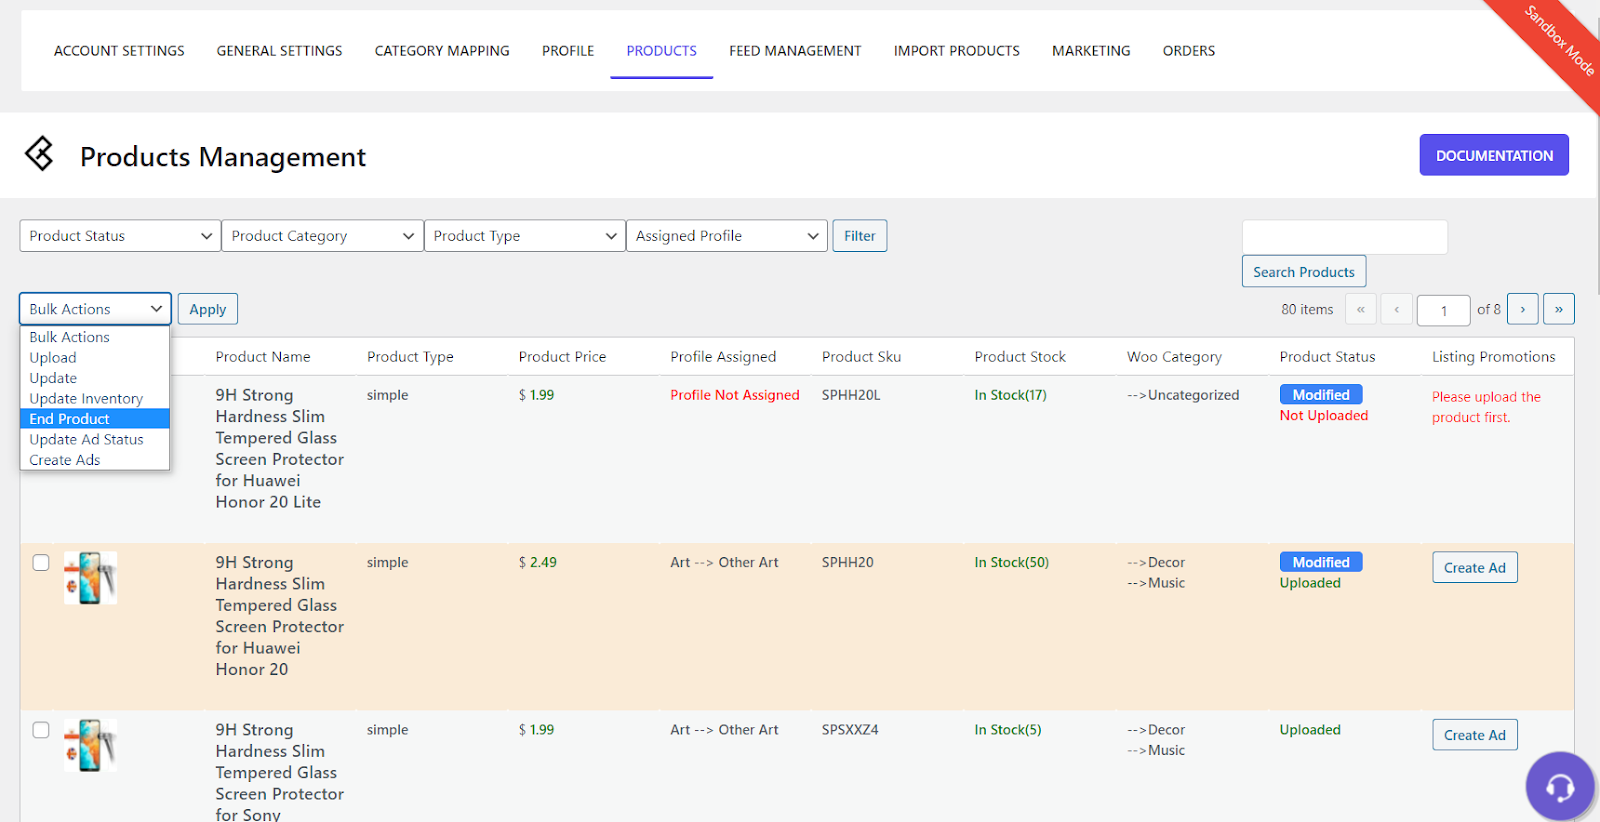
Task: Select Update Inventory in bulk actions list
Action: coord(86,399)
